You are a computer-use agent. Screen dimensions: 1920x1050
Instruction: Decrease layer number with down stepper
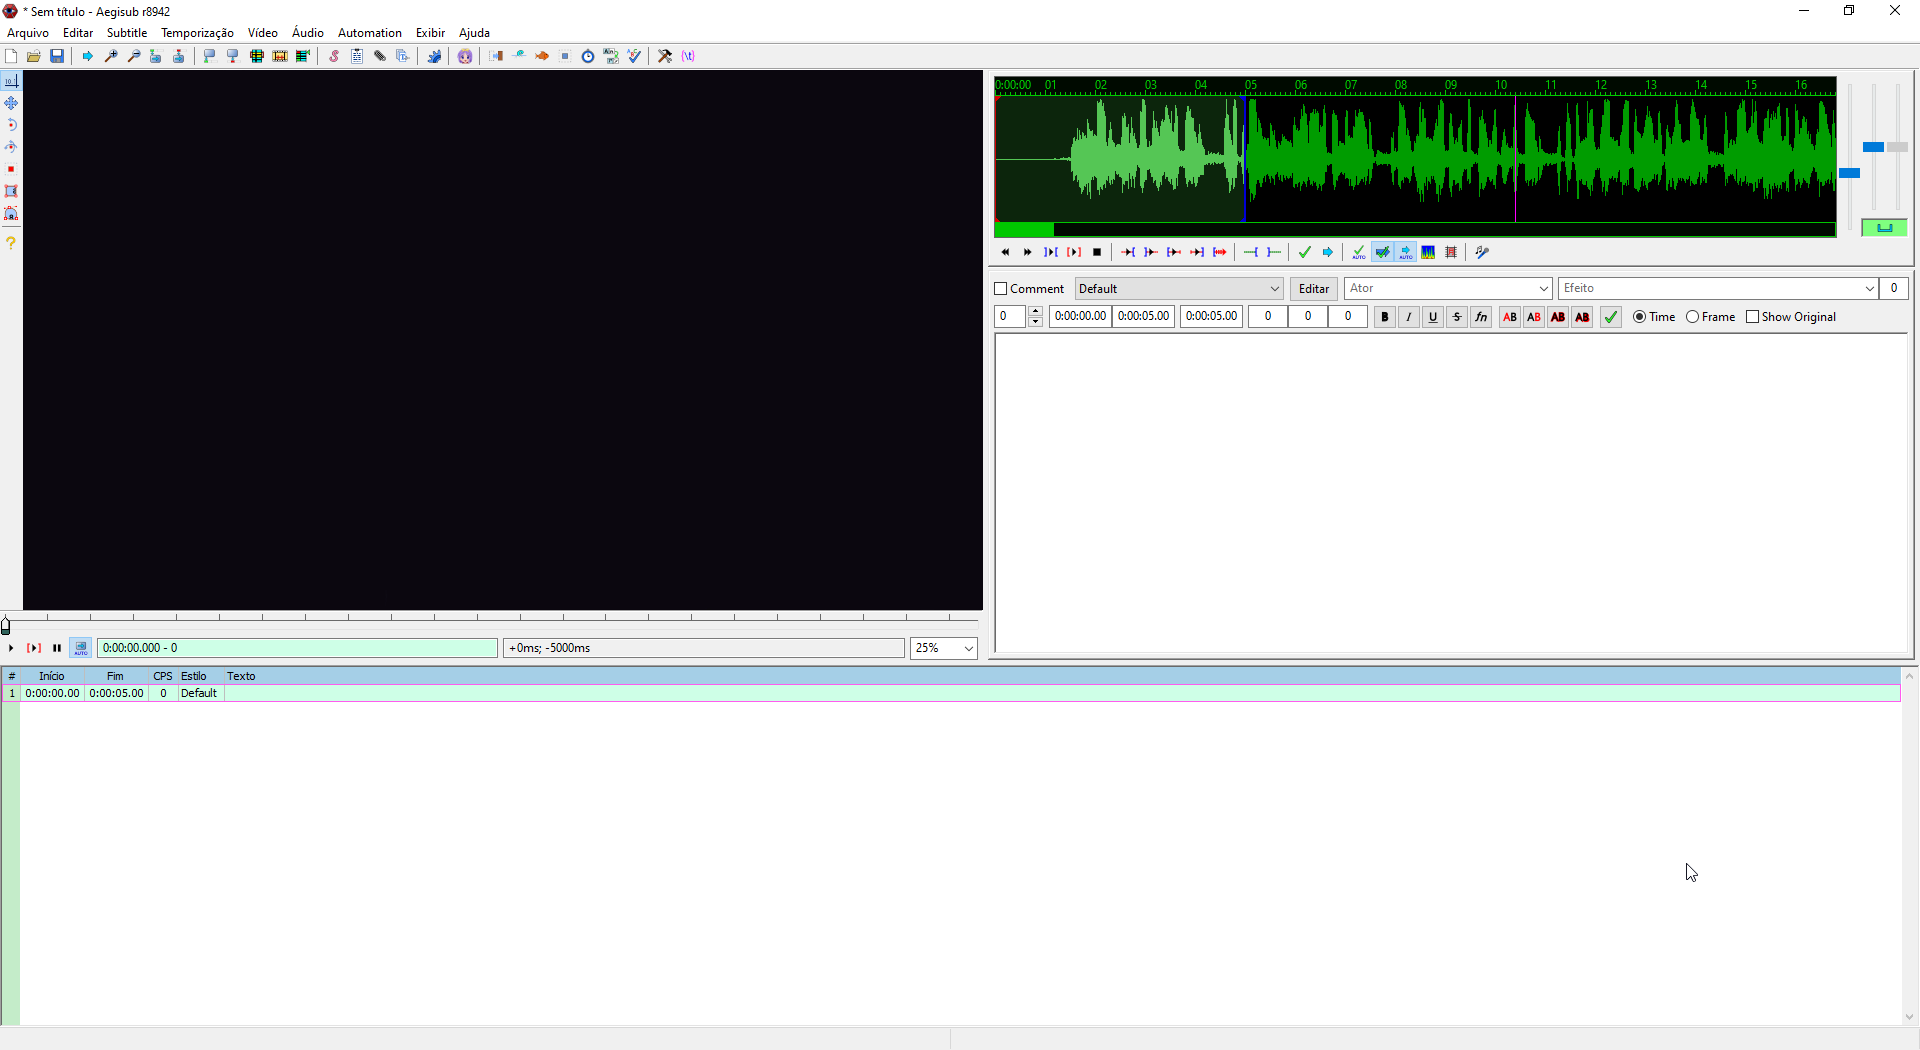point(1035,322)
